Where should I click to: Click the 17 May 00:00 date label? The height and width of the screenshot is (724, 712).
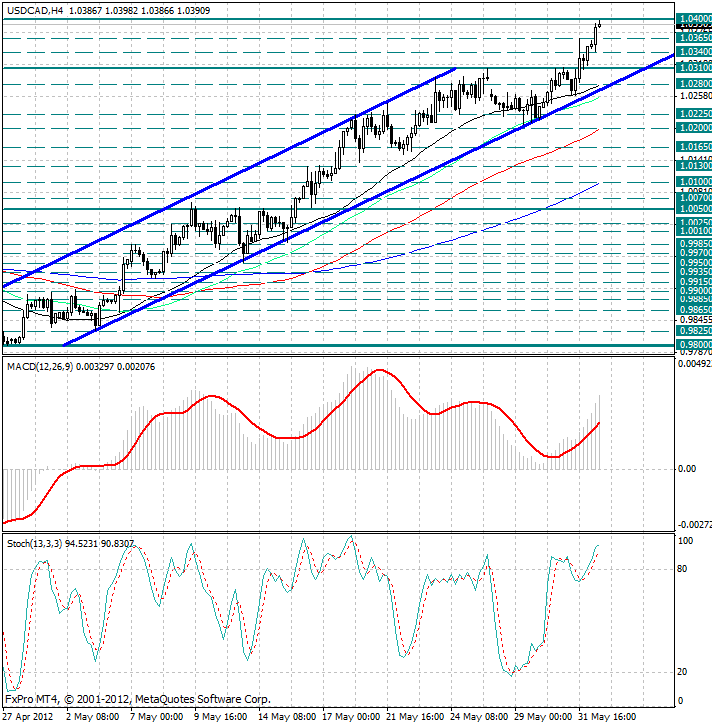[351, 717]
